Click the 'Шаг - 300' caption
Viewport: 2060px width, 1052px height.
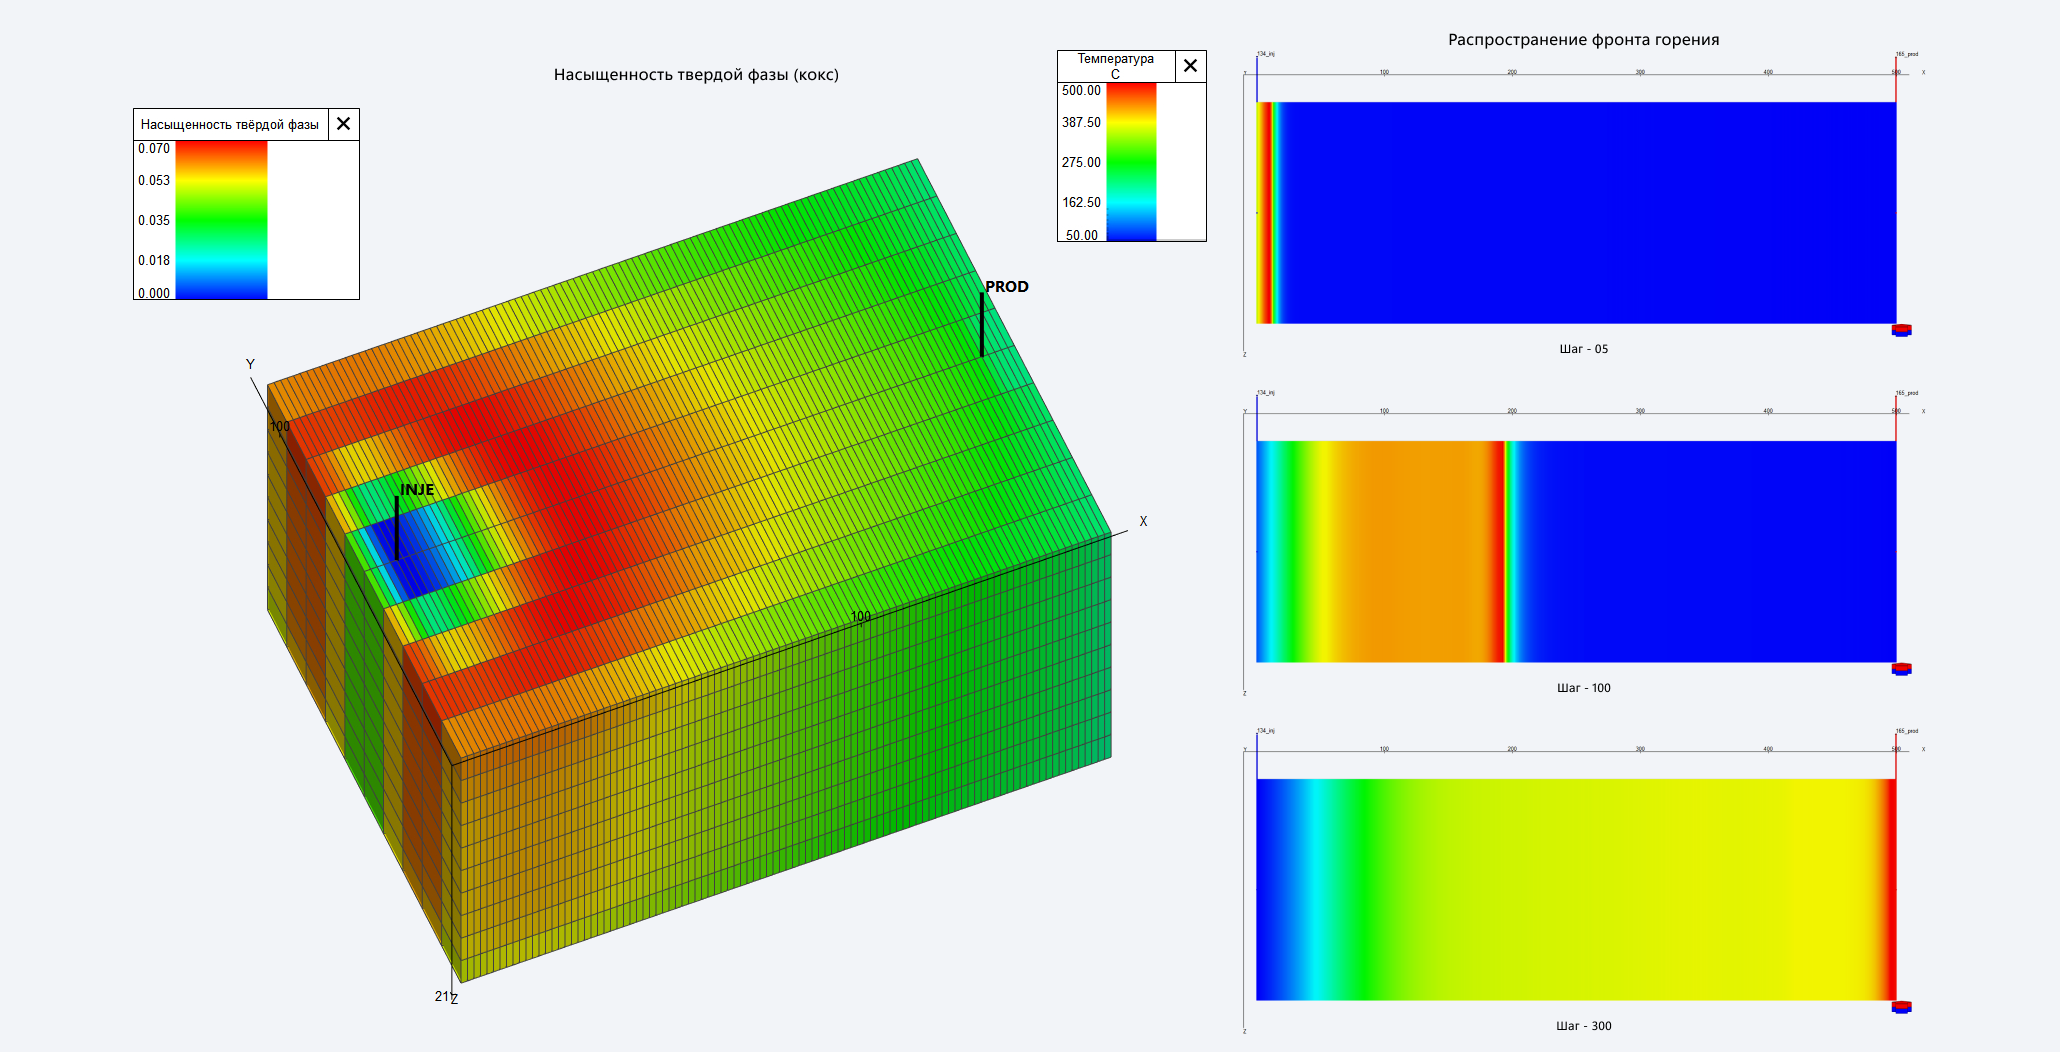tap(1584, 1026)
